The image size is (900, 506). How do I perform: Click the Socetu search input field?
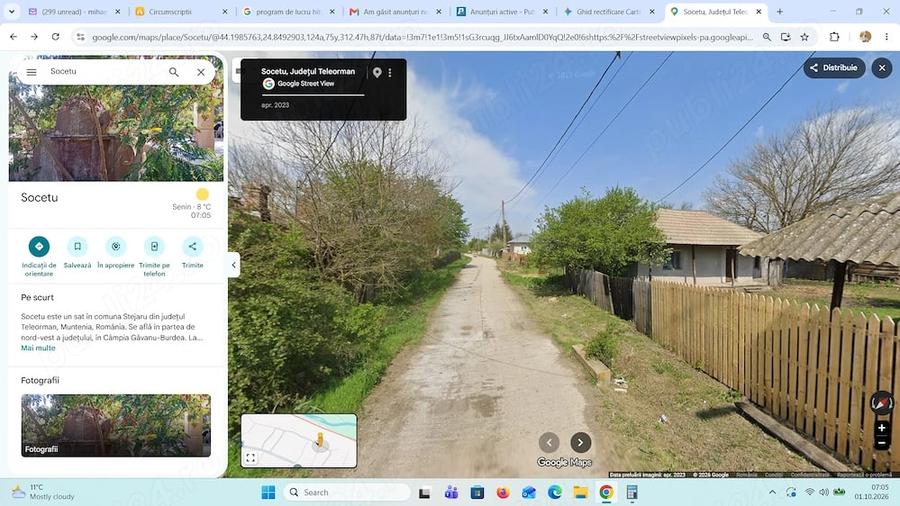[106, 71]
